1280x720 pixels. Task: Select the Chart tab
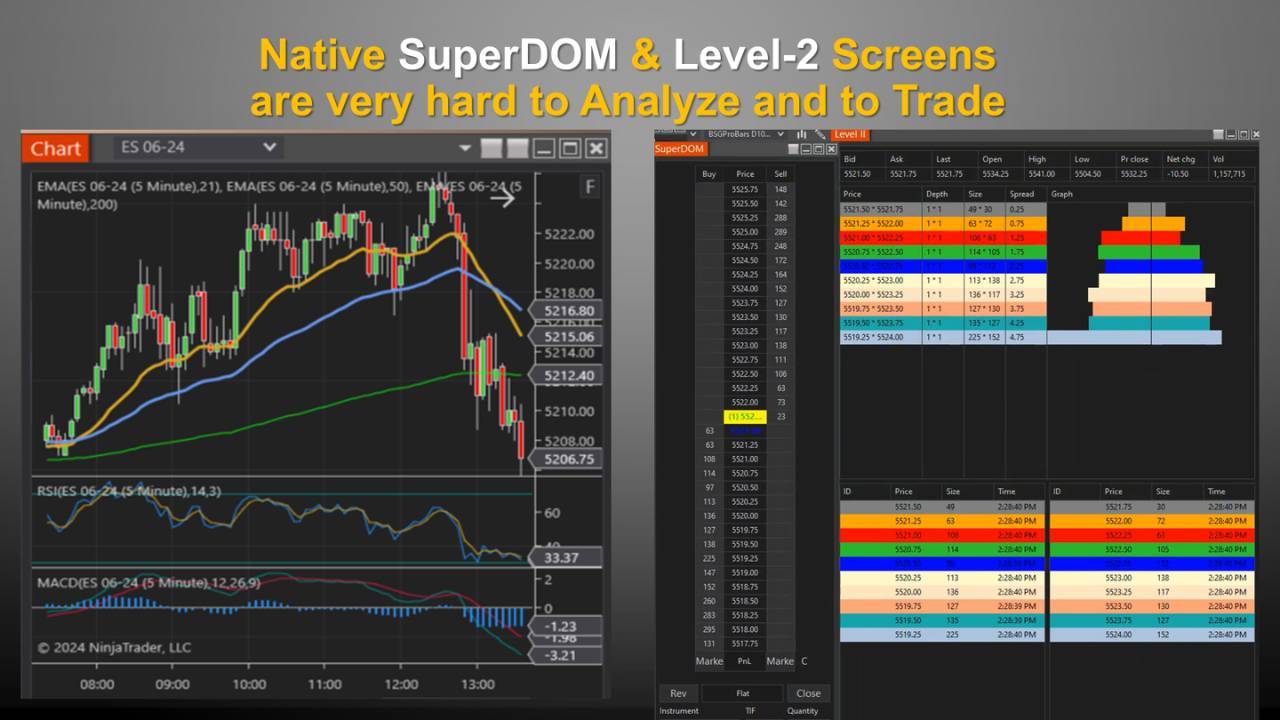coord(55,148)
